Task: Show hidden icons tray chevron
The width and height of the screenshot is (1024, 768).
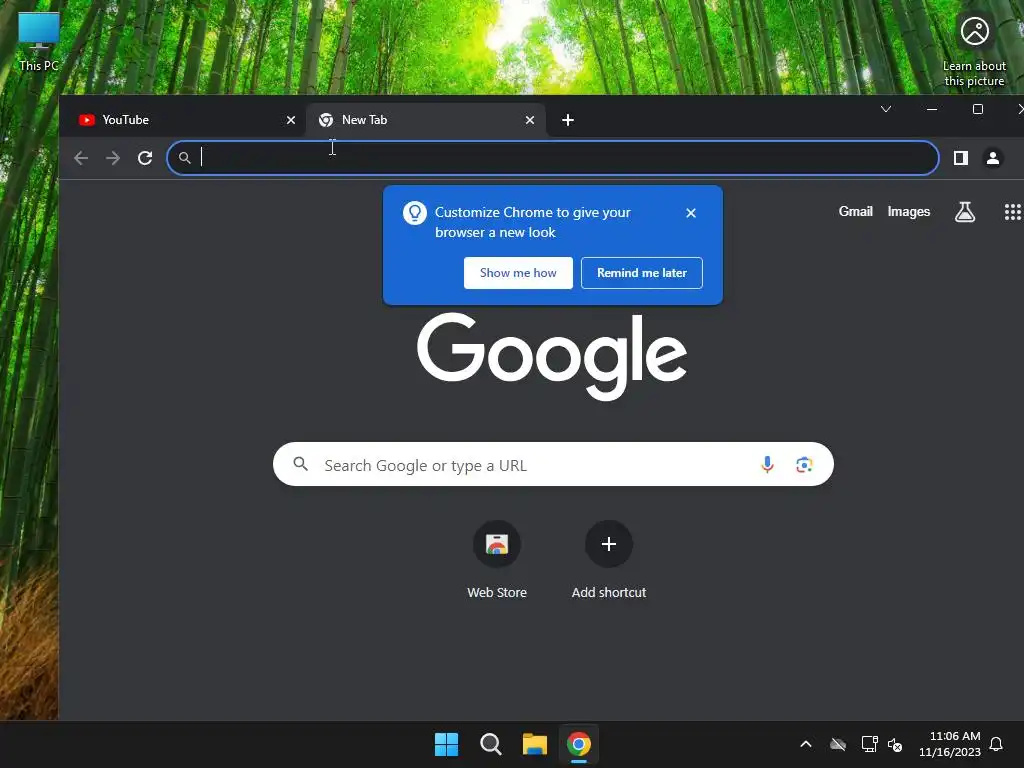Action: 806,744
